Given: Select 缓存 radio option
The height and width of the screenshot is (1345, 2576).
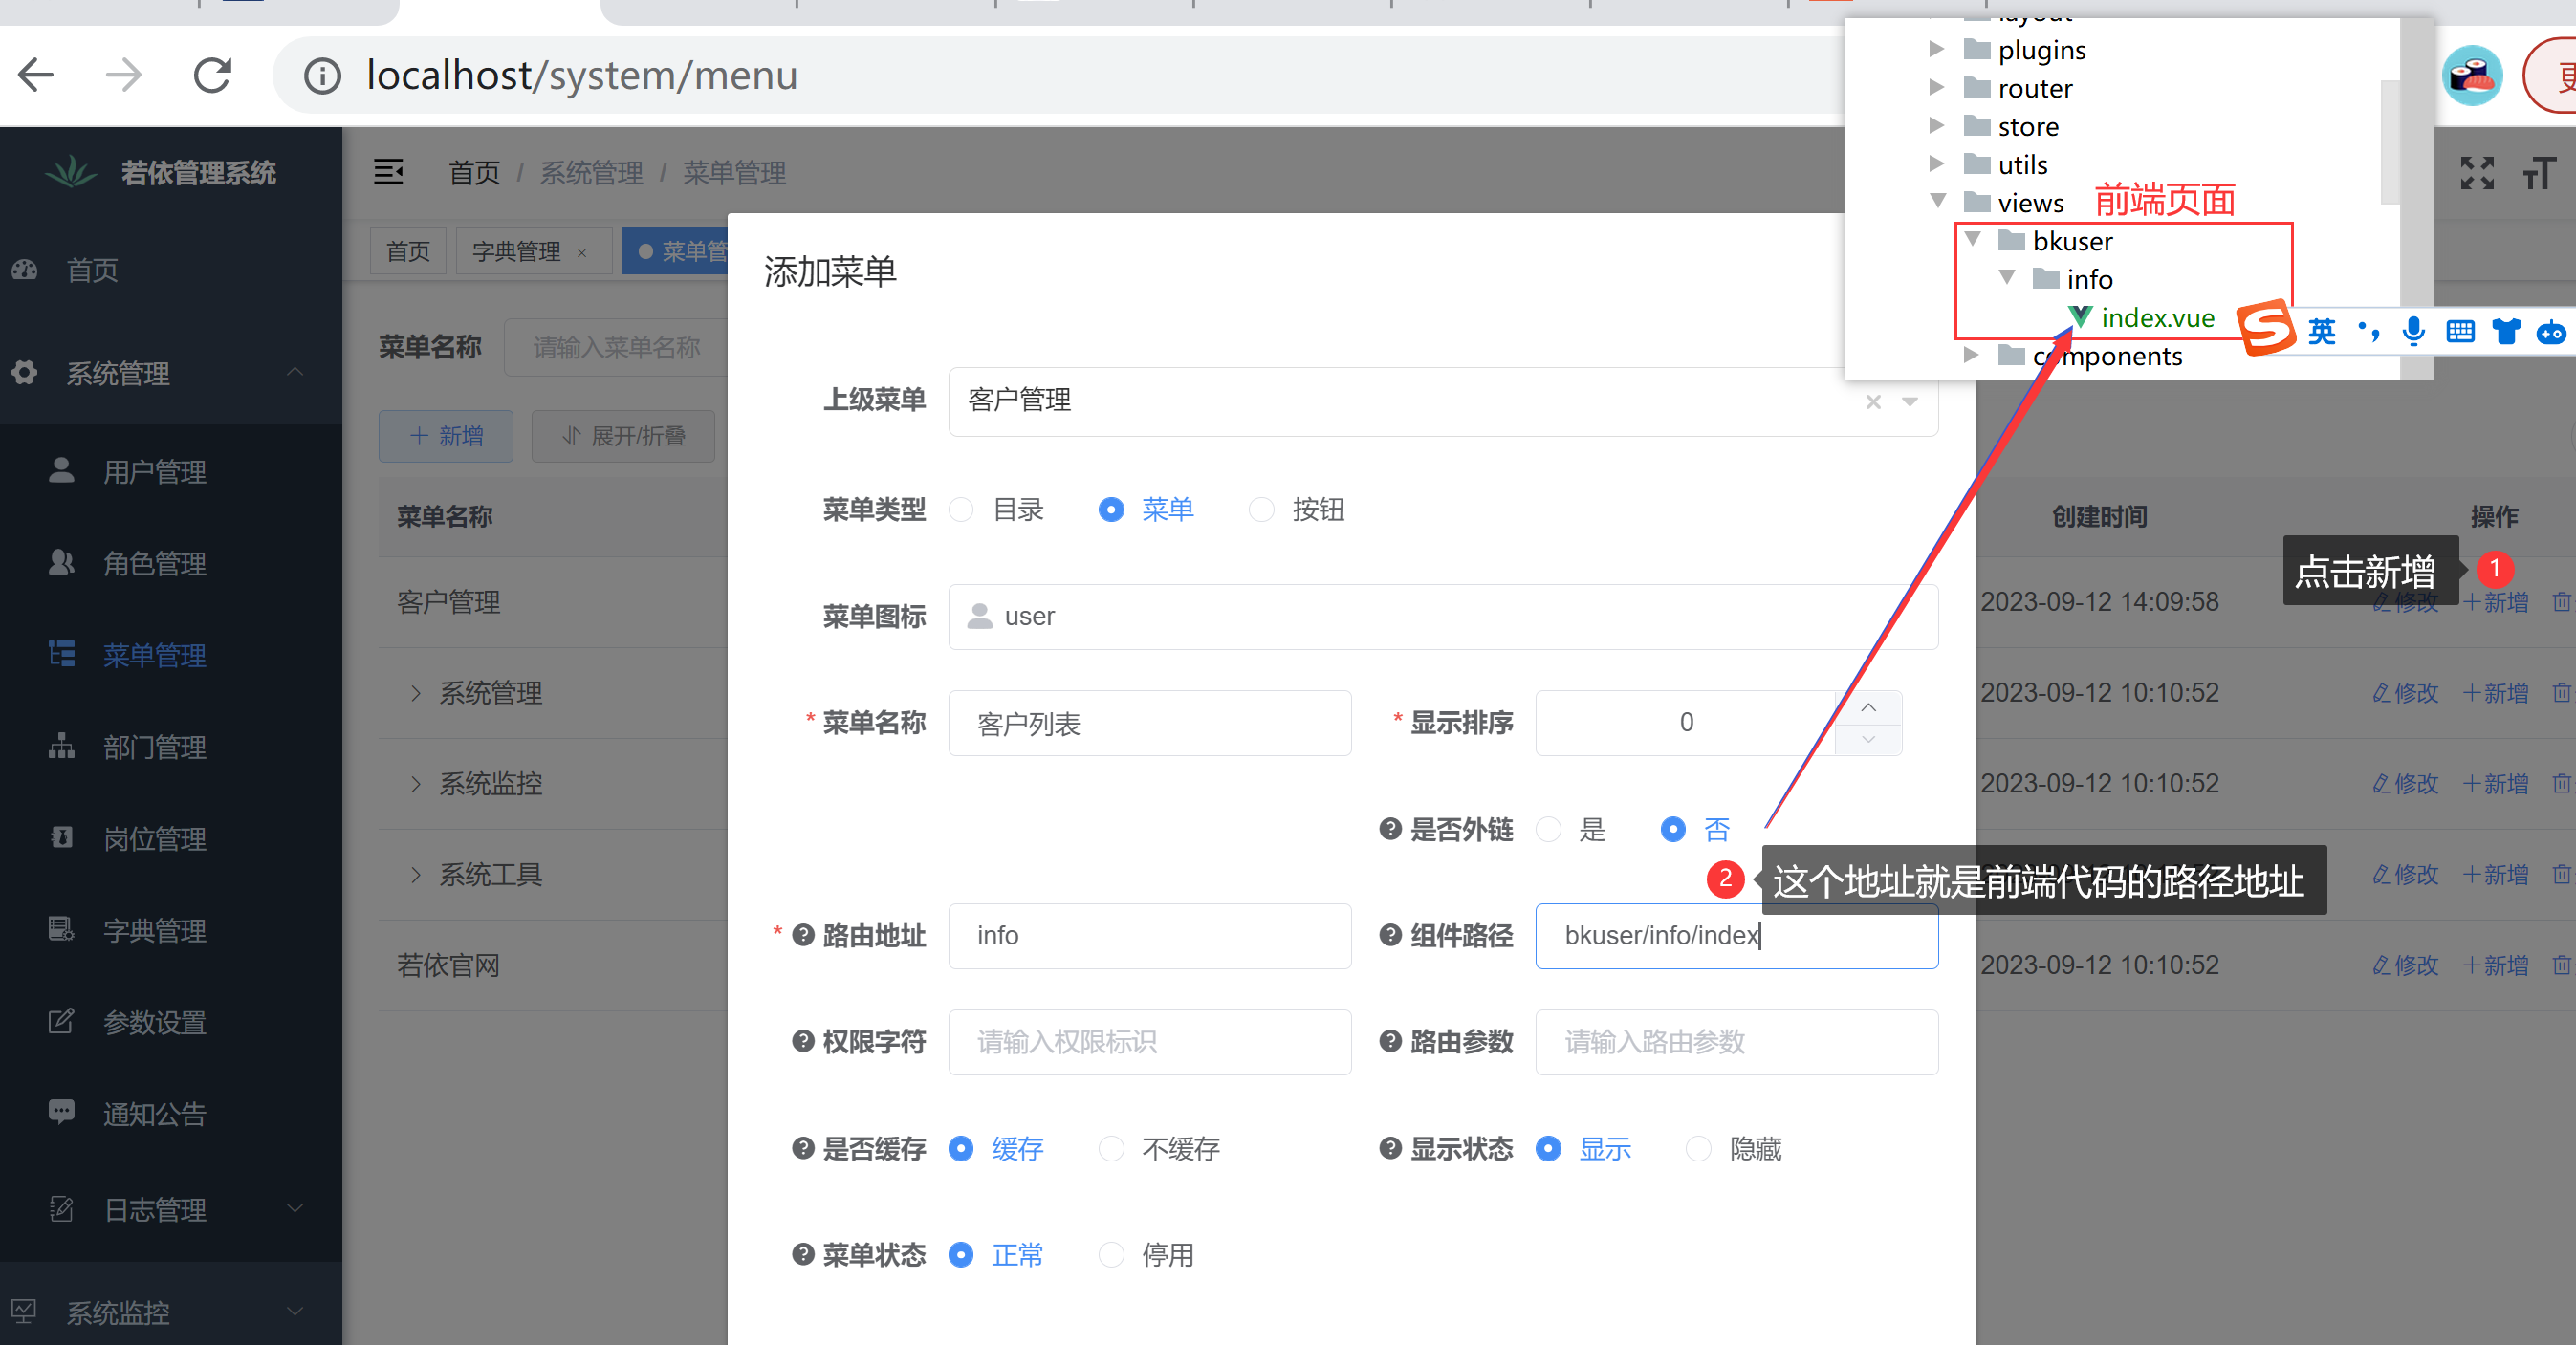Looking at the screenshot, I should click(961, 1148).
